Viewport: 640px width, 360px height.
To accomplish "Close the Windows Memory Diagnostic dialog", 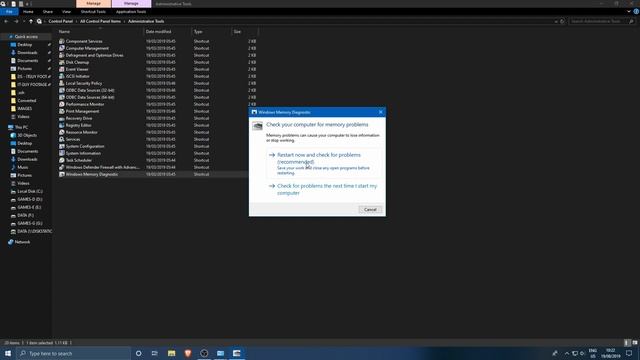I will (380, 112).
